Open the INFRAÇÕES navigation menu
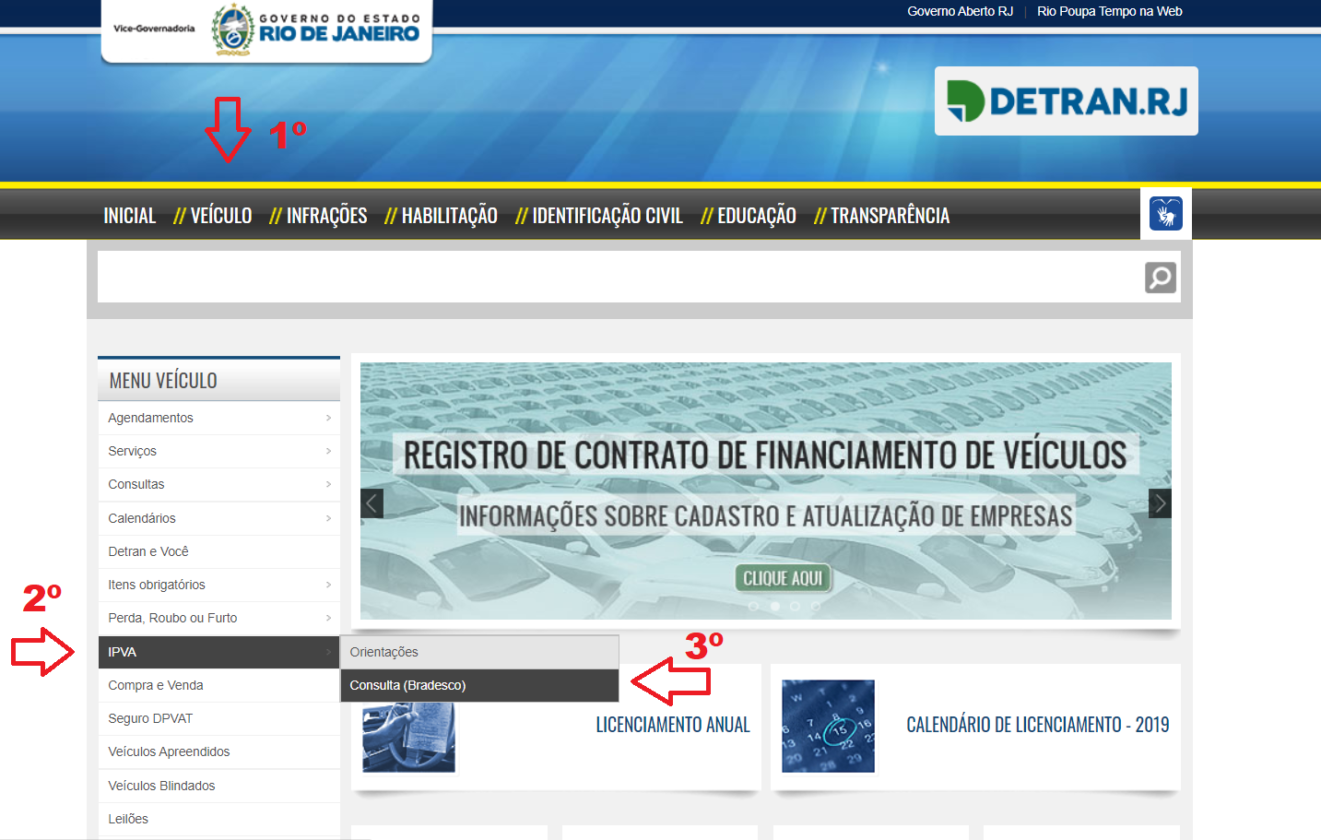Viewport: 1321px width, 840px height. [x=327, y=215]
